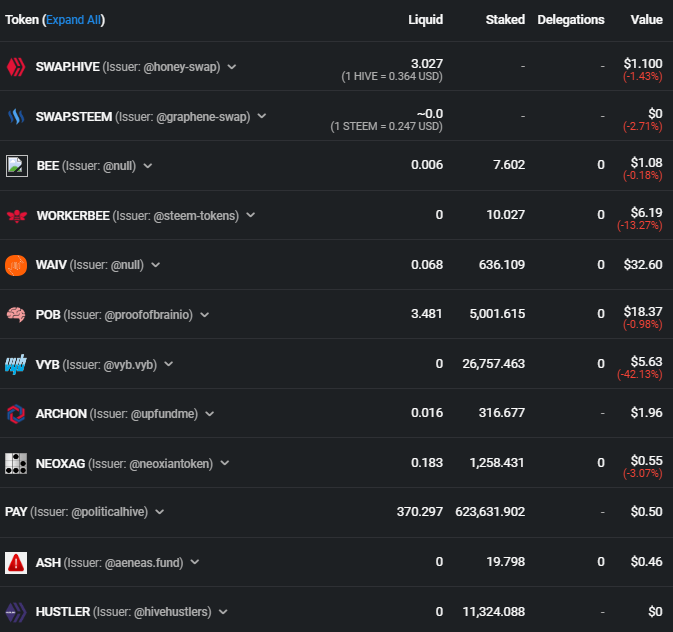The image size is (673, 632).
Task: Expand the HUSTLER token row chevron
Action: [223, 612]
